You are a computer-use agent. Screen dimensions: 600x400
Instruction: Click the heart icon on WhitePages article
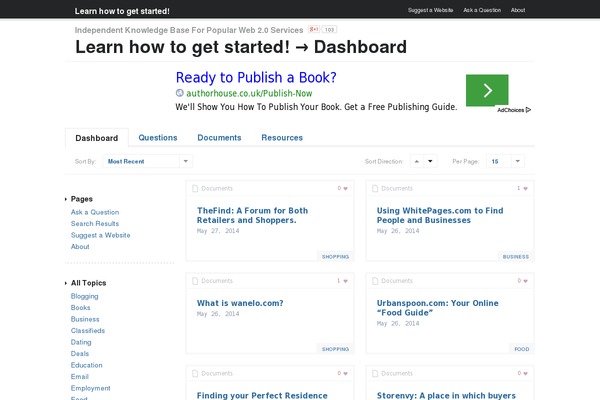(x=527, y=188)
